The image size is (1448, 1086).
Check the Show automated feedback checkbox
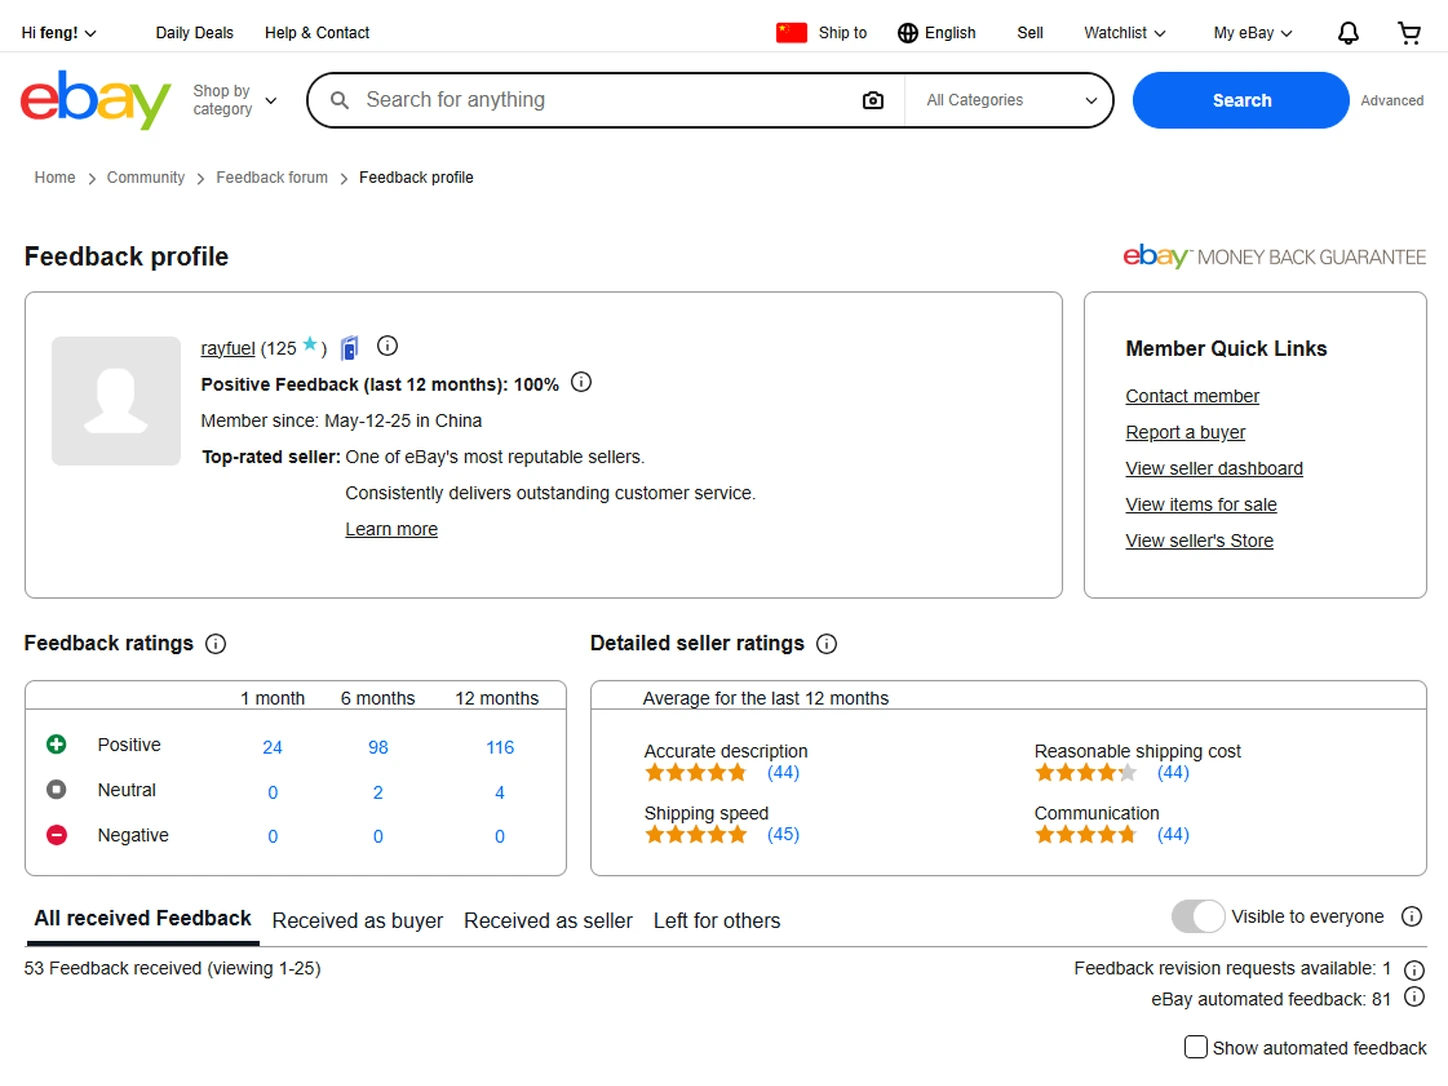(1195, 1047)
